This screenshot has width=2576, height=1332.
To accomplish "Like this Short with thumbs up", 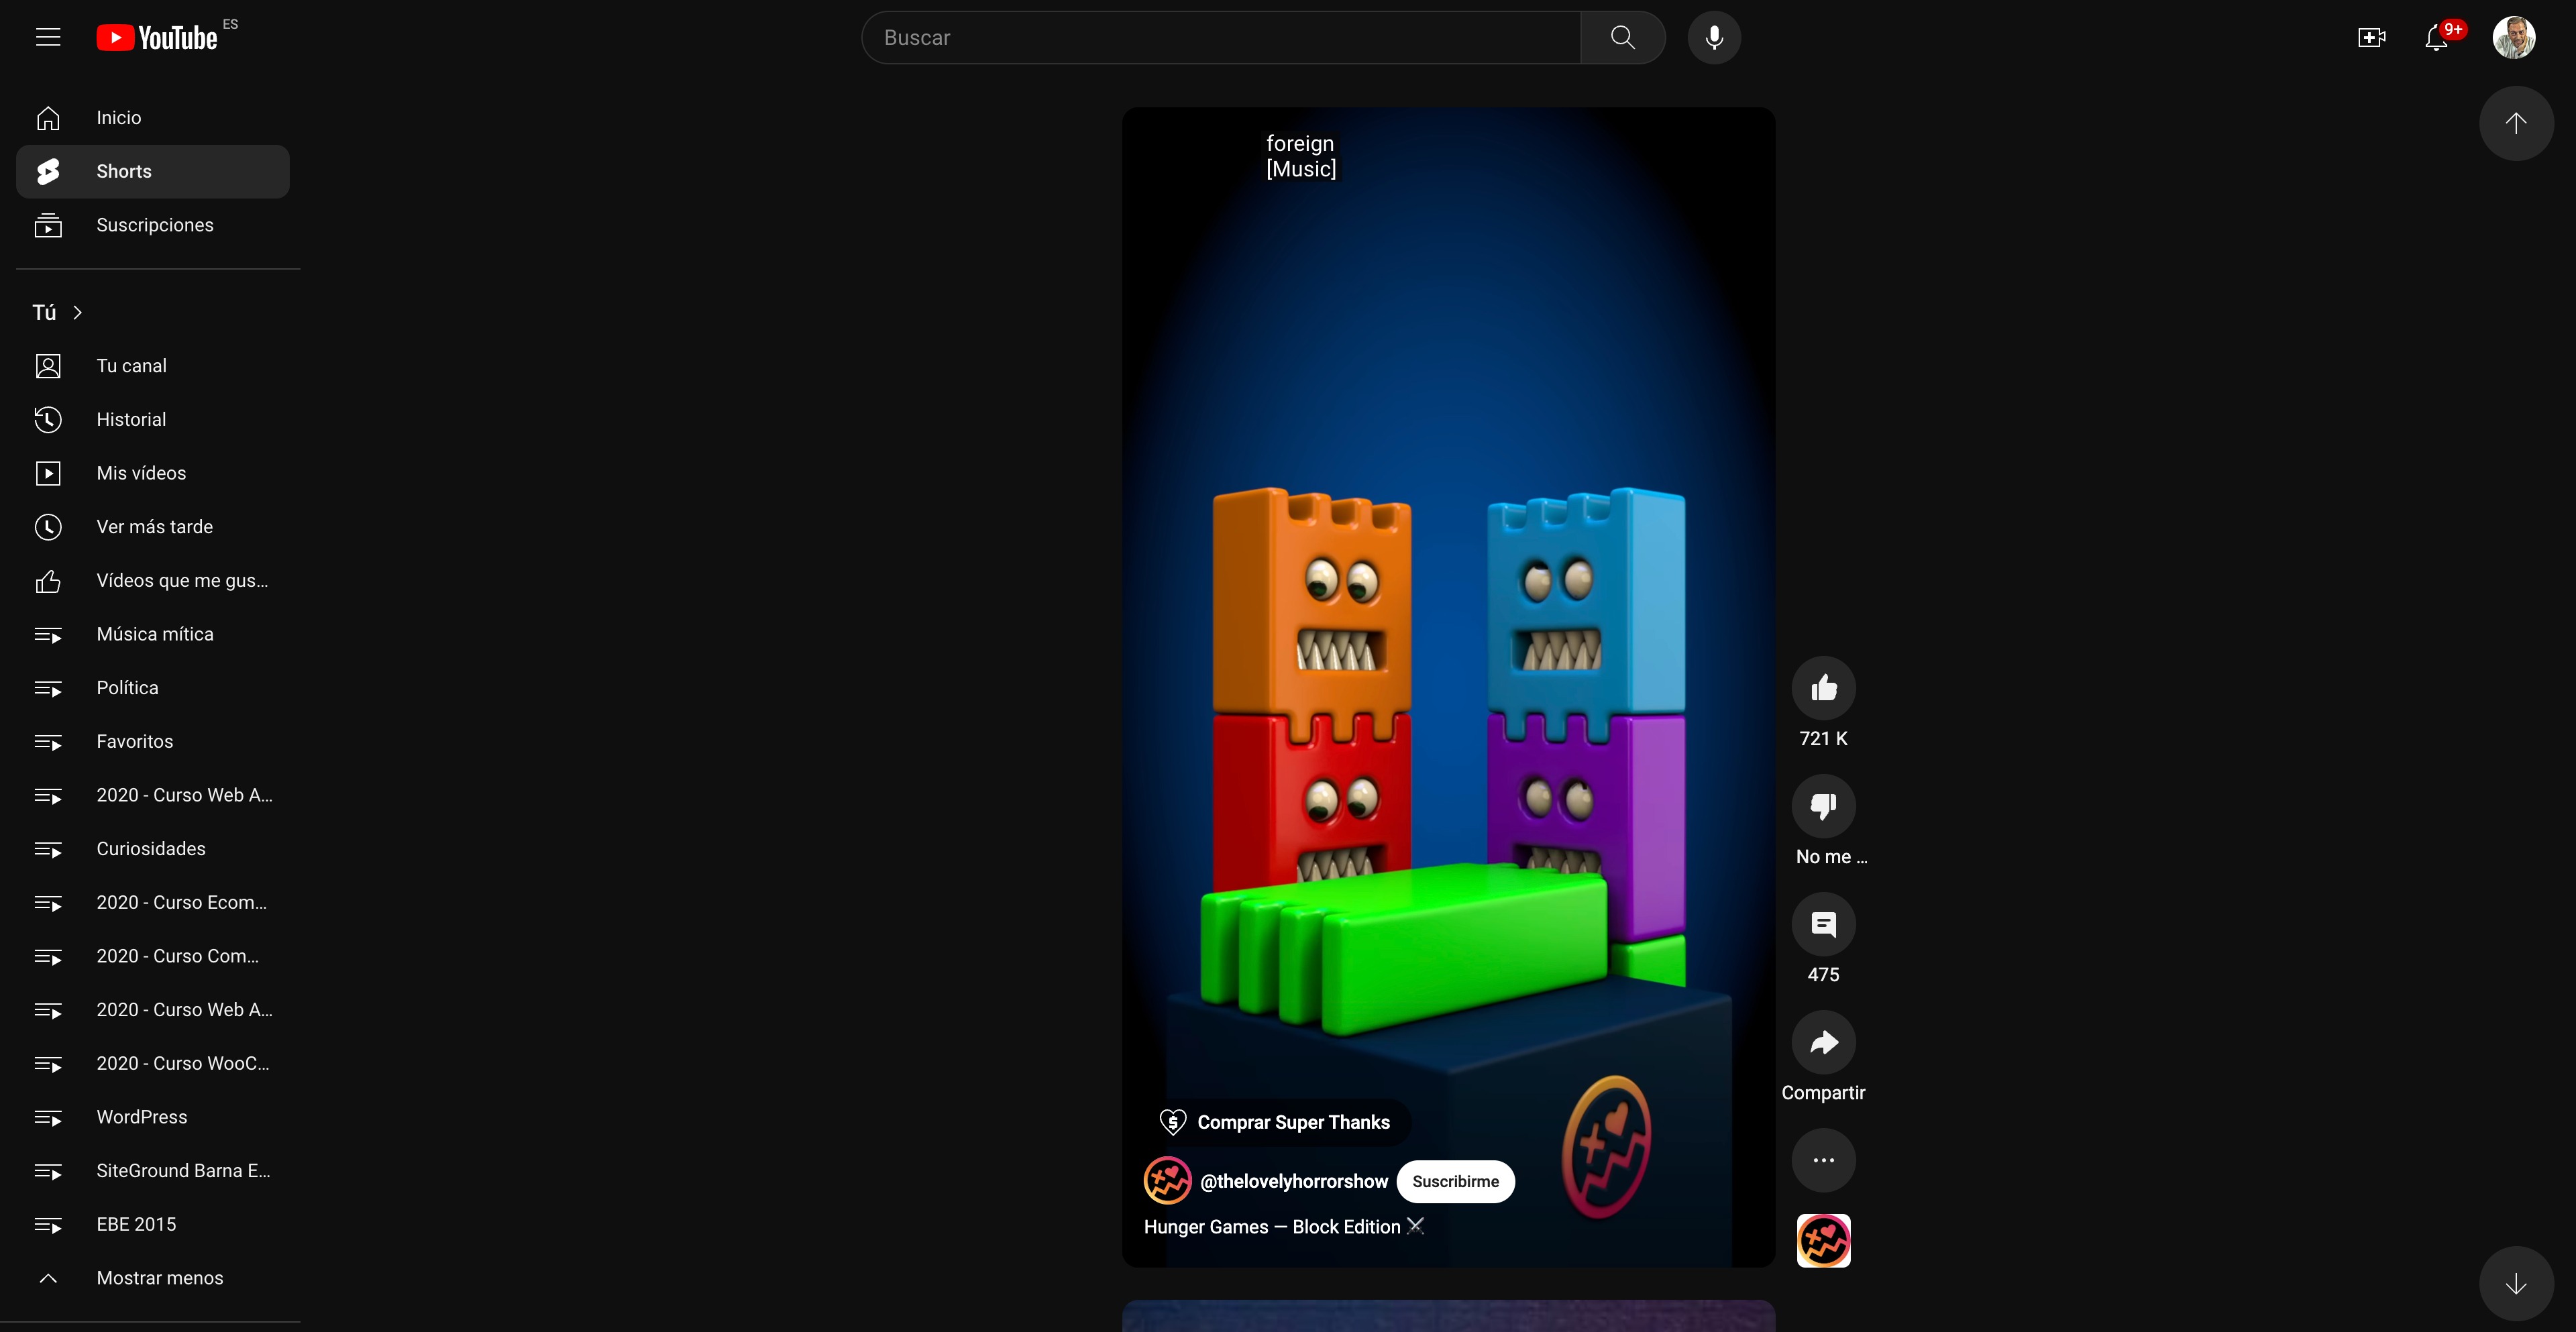I will 1823,688.
